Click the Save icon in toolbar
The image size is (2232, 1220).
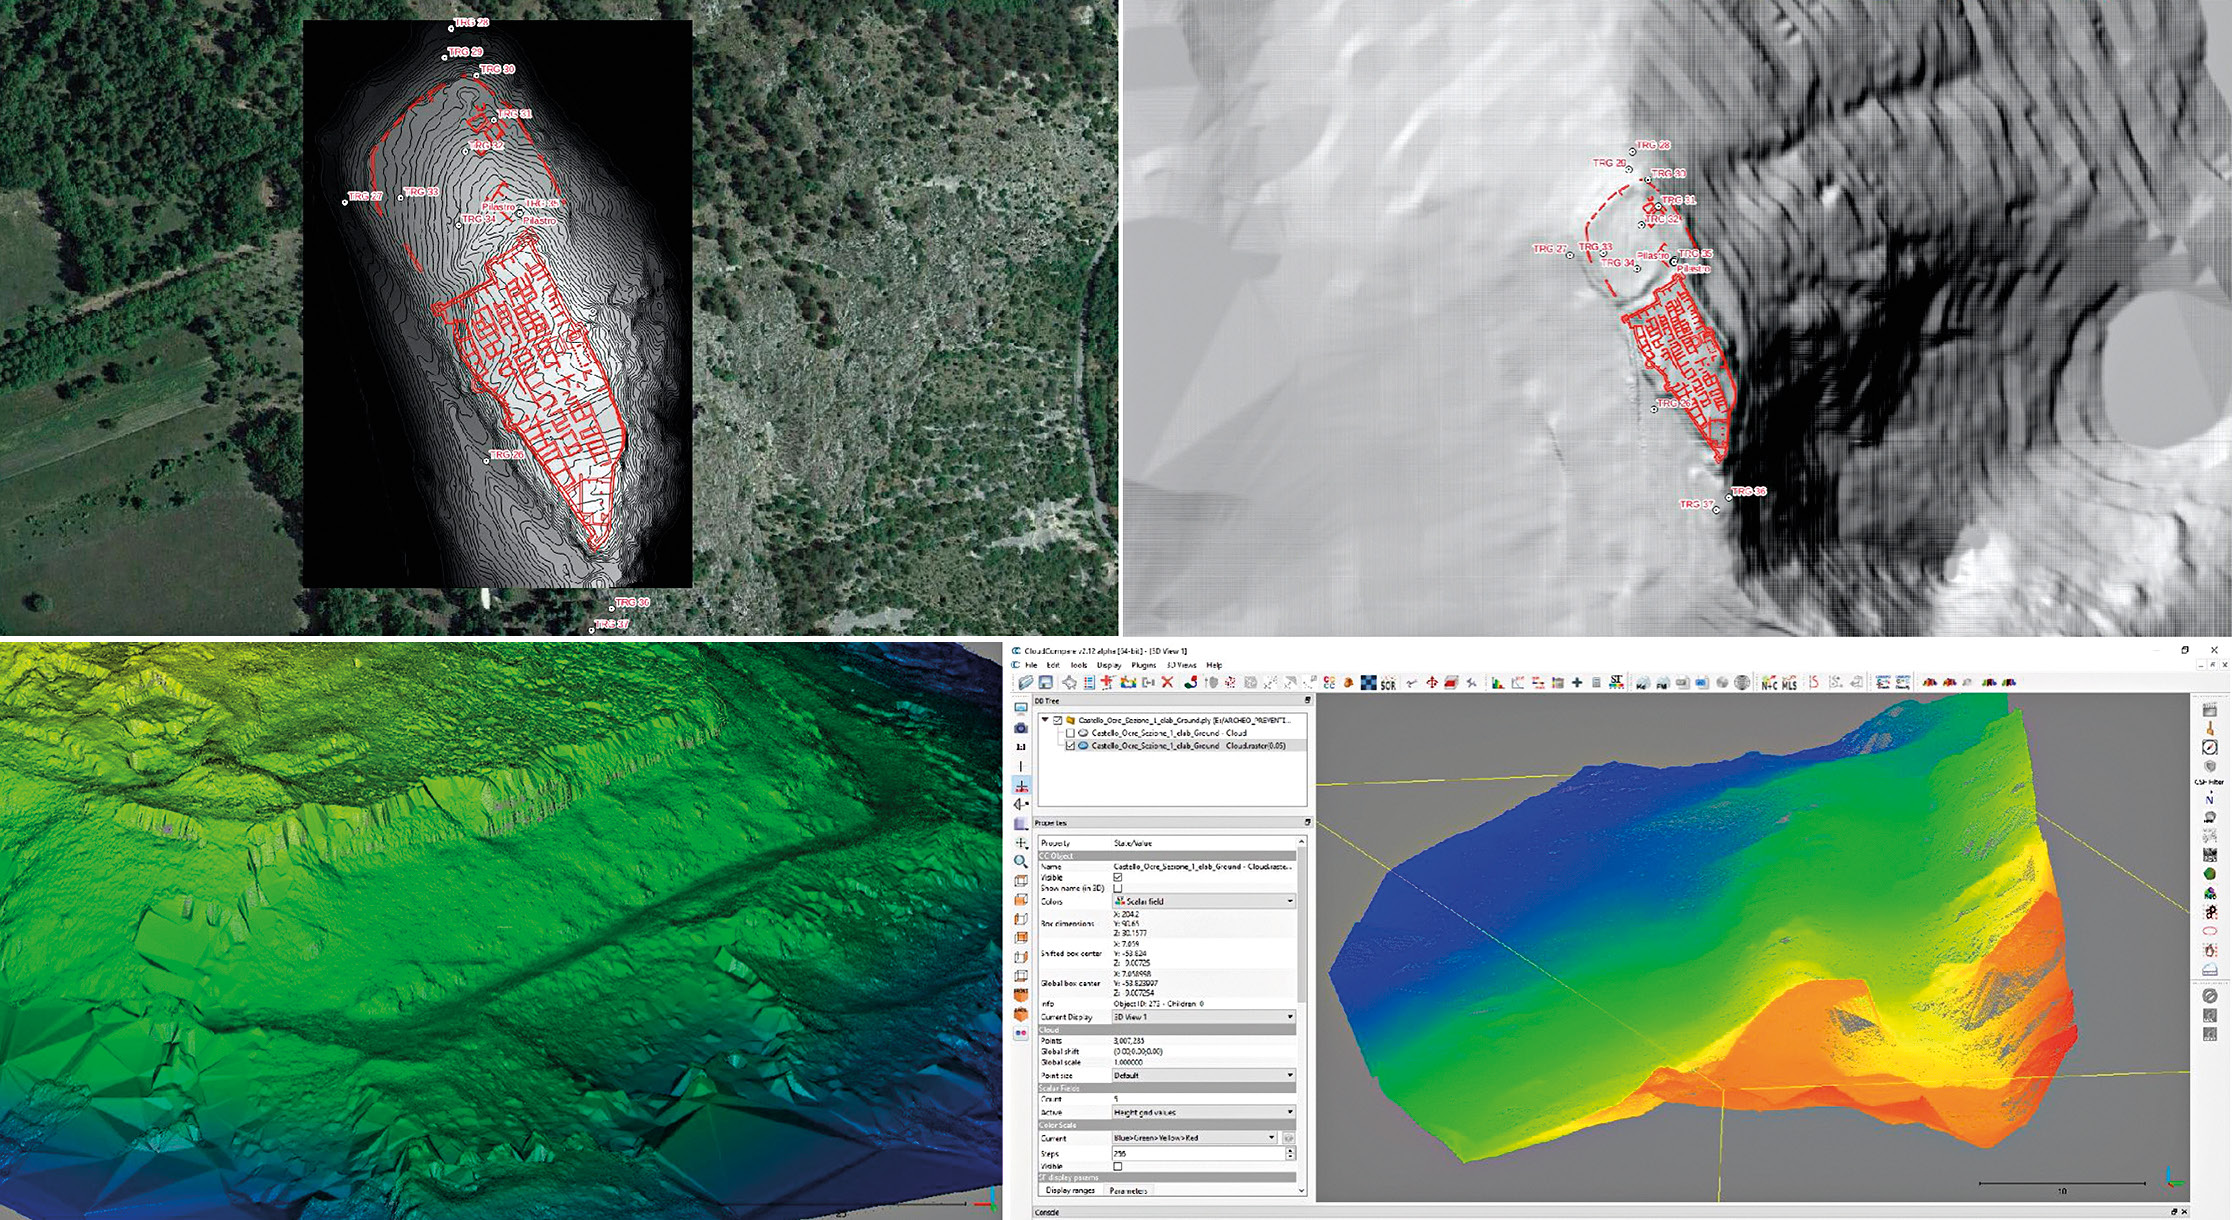1045,682
